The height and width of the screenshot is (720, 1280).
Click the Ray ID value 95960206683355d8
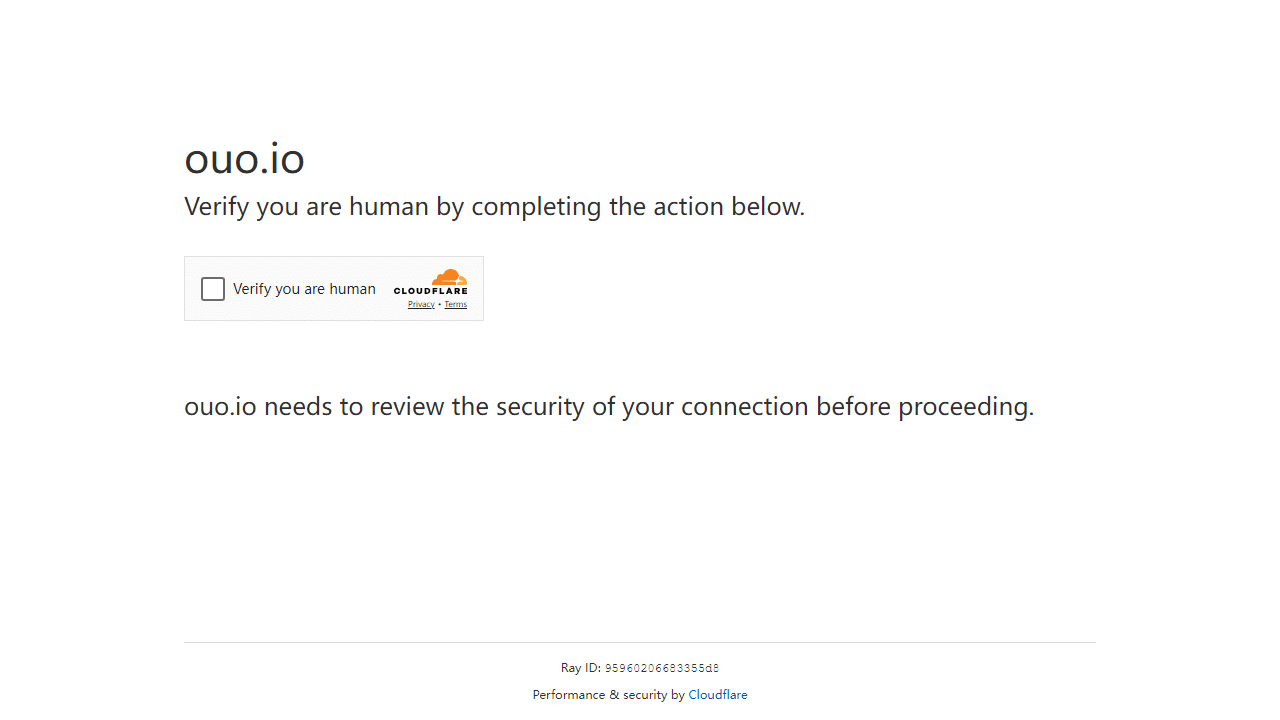coord(662,668)
